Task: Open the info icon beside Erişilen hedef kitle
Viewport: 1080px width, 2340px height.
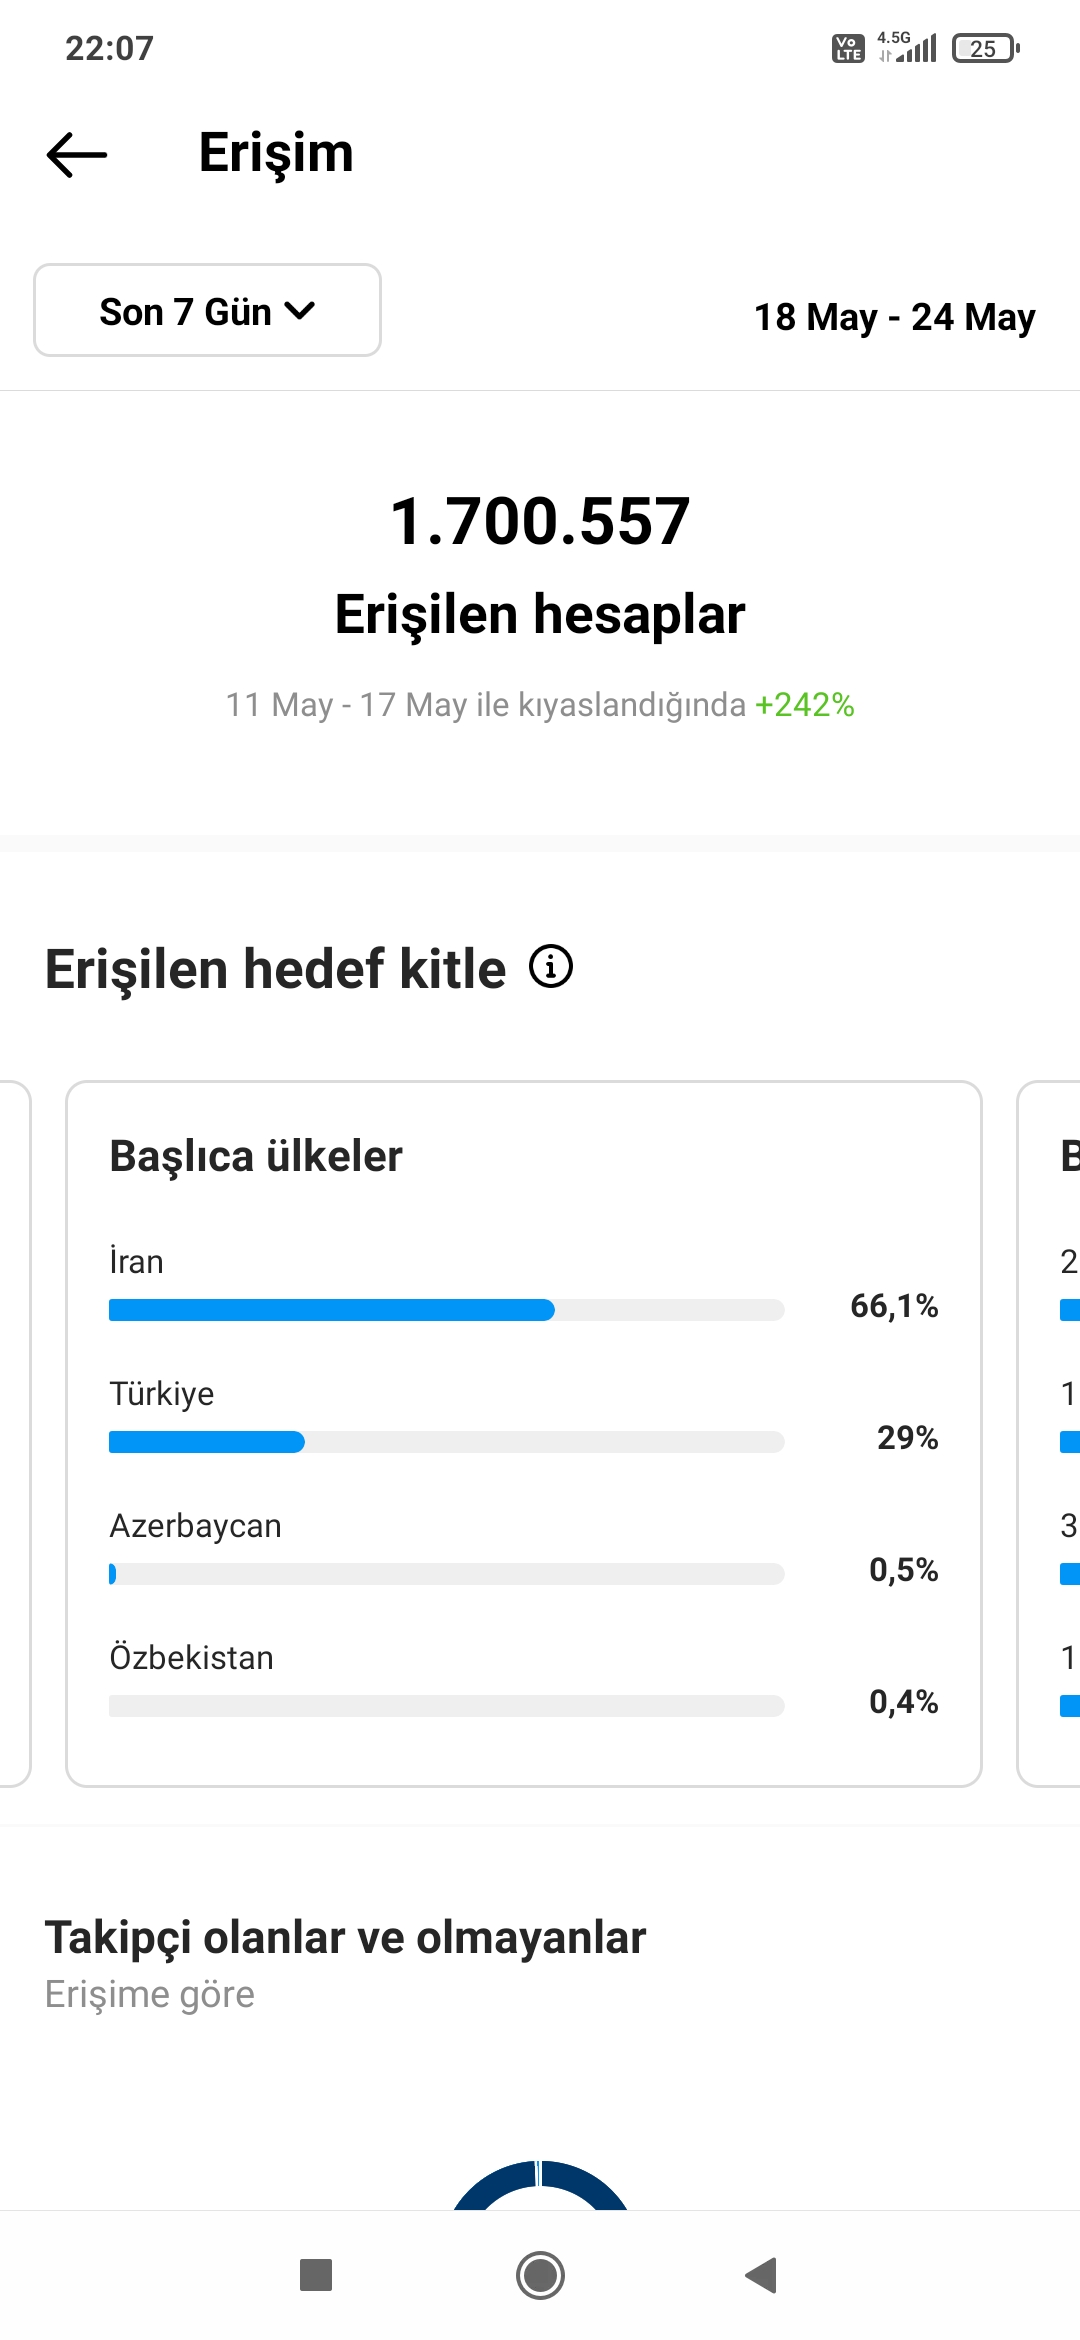Action: coord(550,967)
